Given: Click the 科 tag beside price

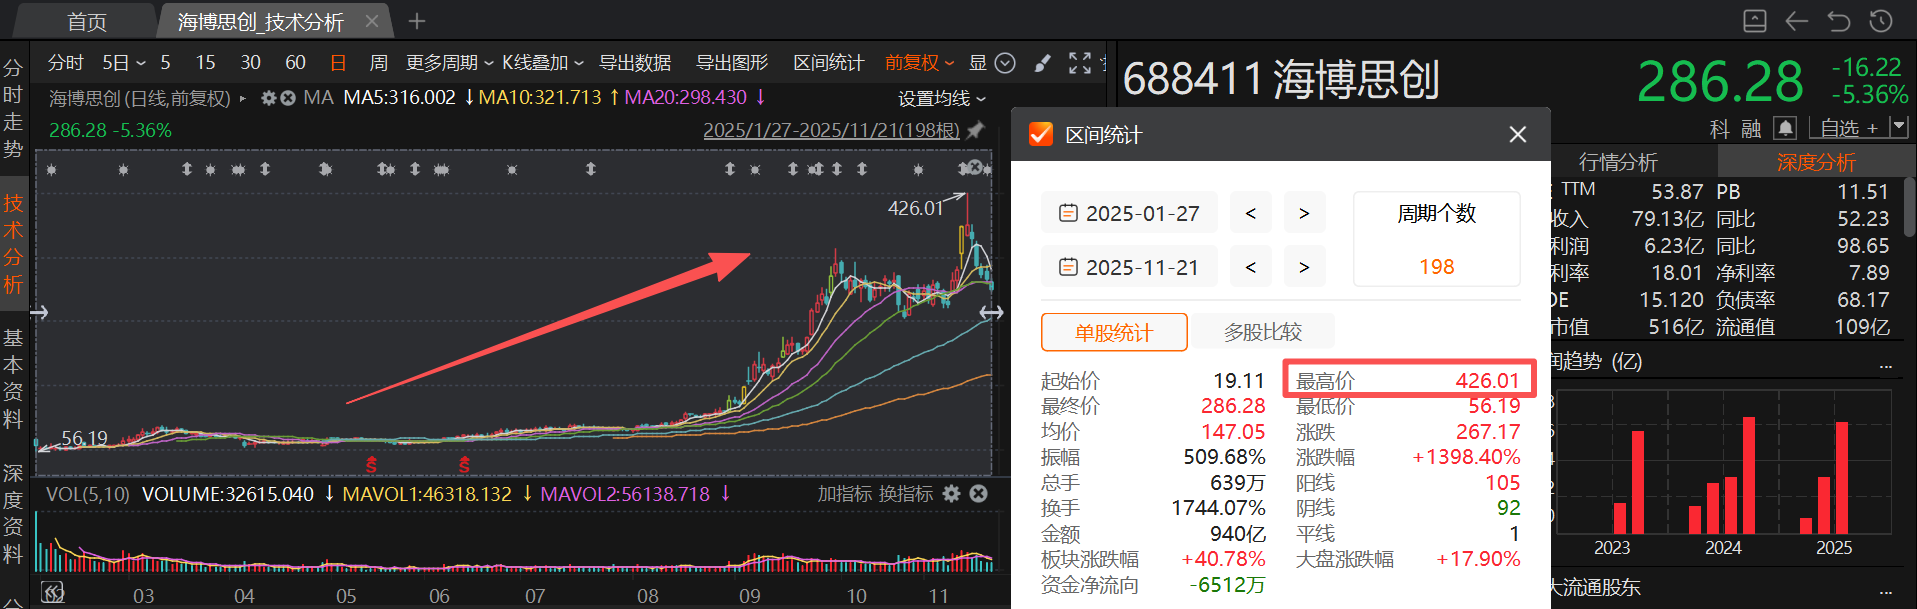Looking at the screenshot, I should 1720,129.
